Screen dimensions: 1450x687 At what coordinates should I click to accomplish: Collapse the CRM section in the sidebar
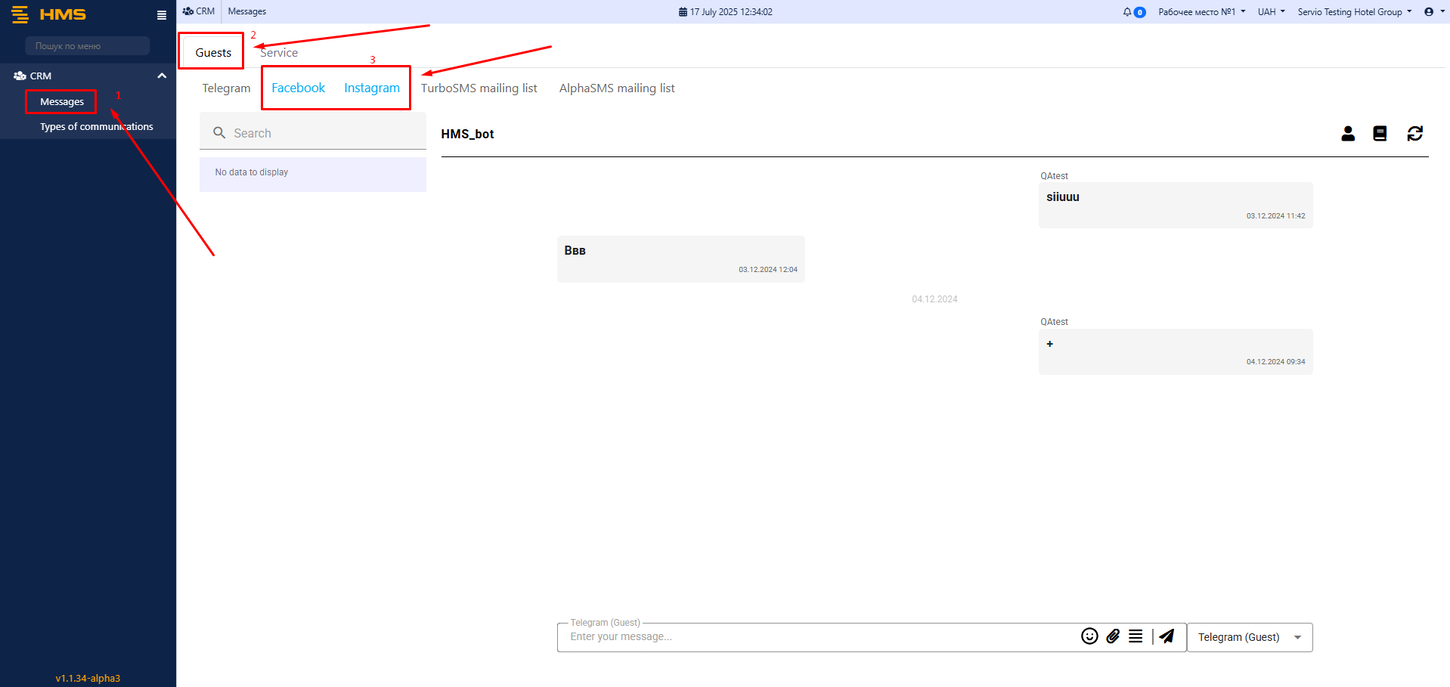161,75
